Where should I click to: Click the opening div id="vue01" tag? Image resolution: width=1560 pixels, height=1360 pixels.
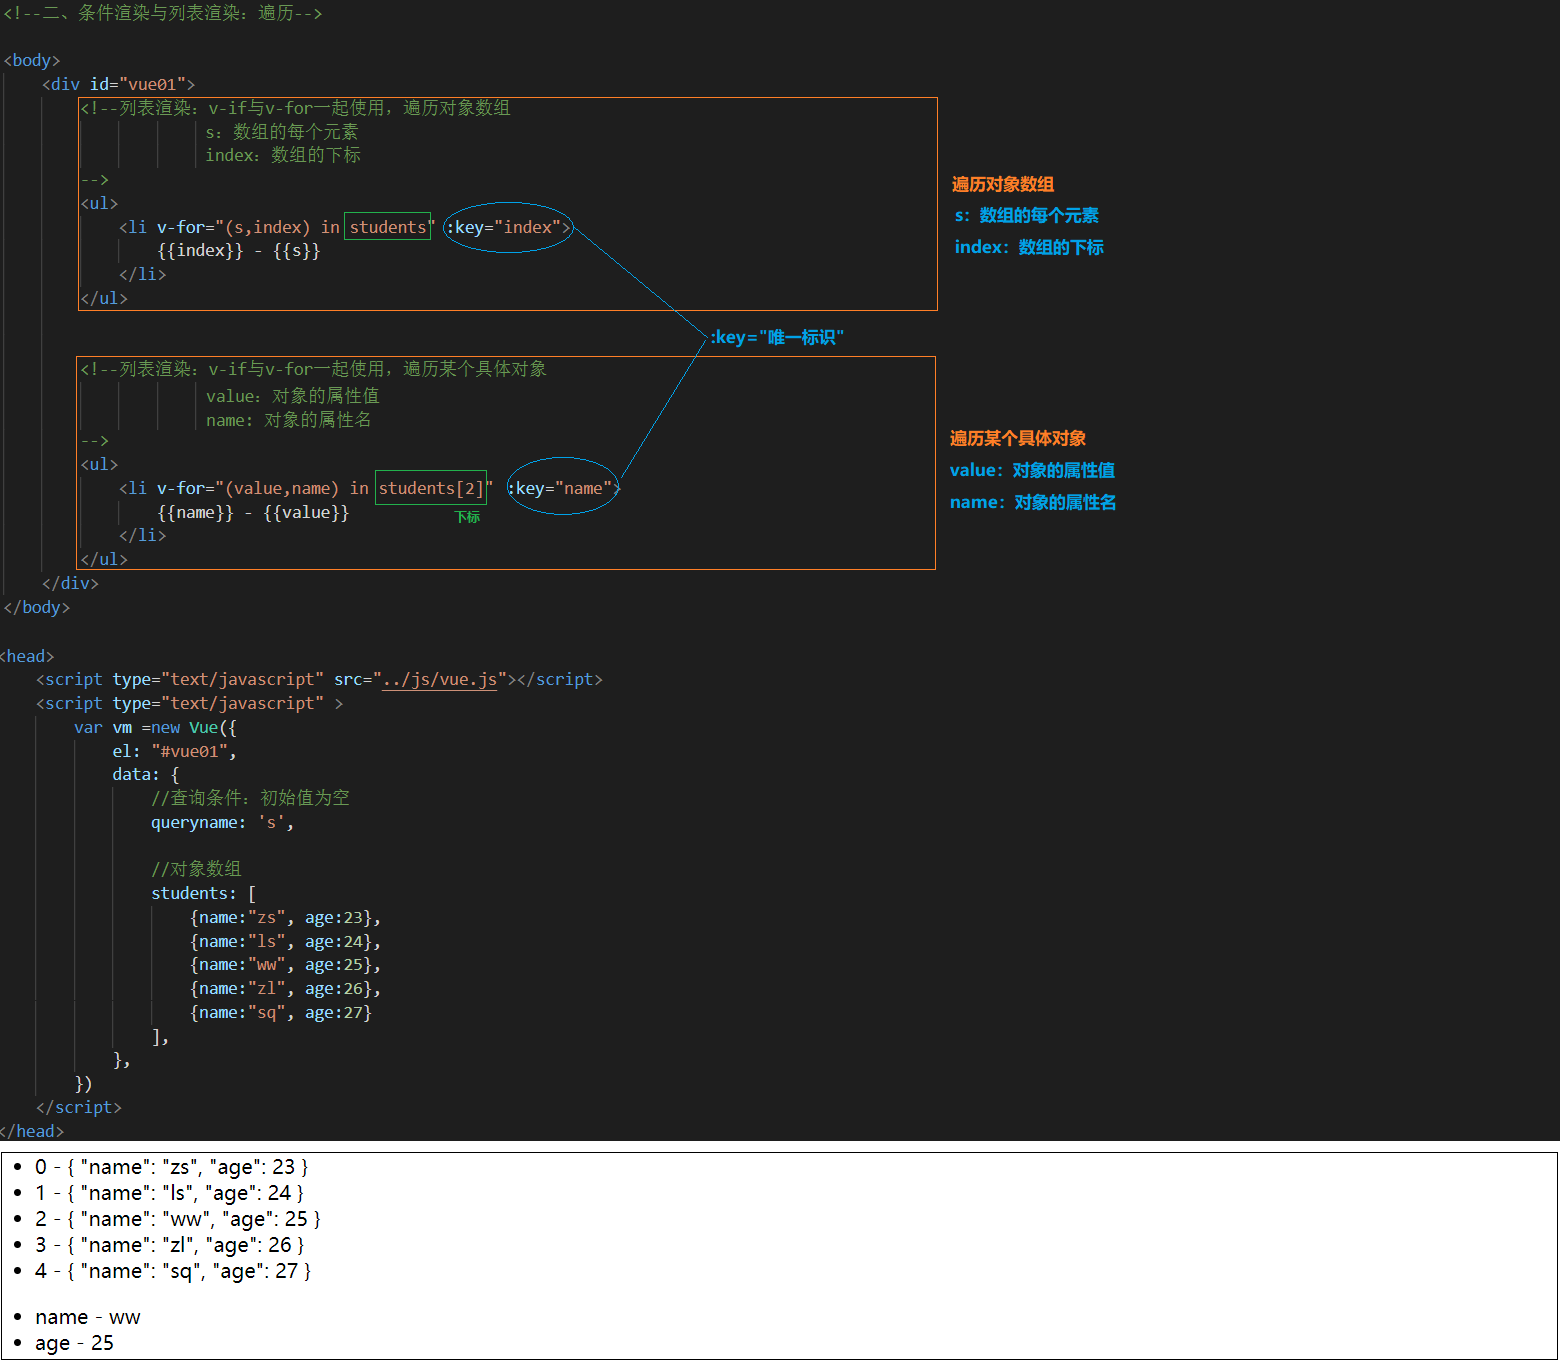[118, 85]
